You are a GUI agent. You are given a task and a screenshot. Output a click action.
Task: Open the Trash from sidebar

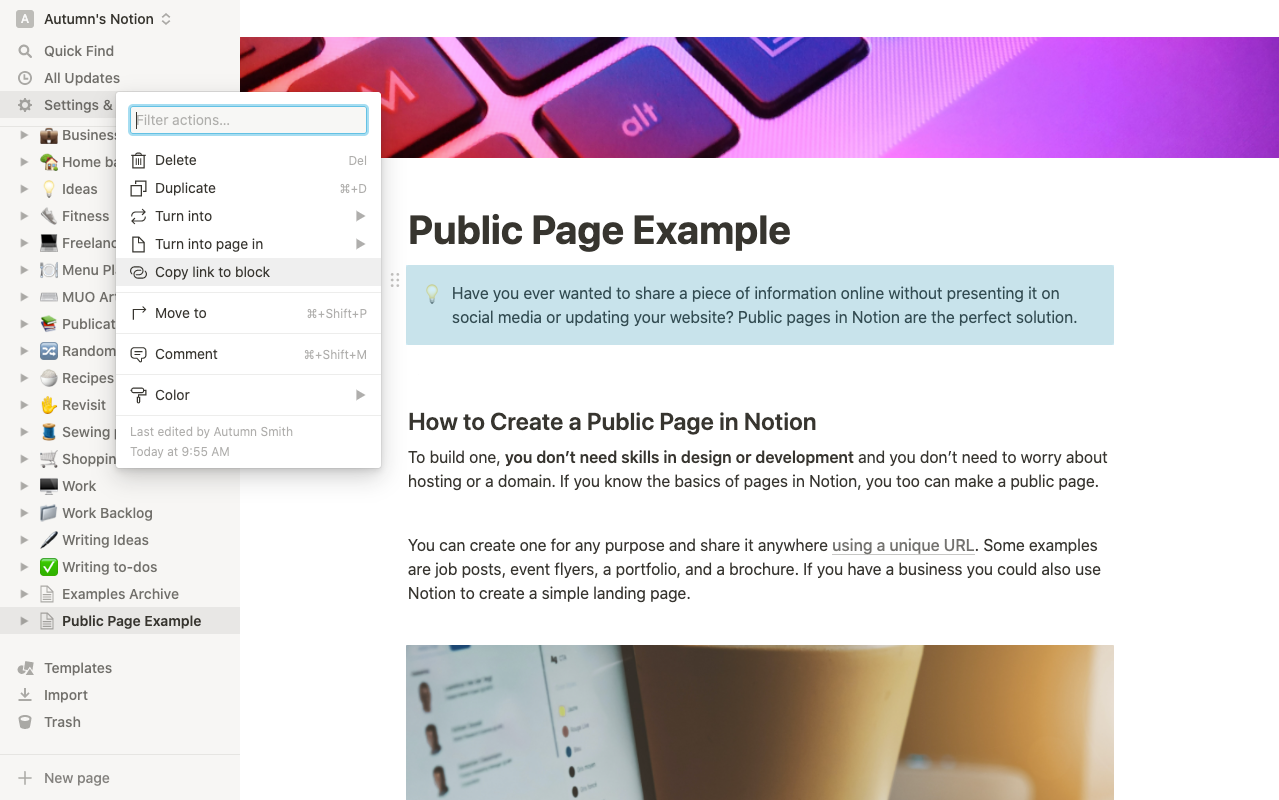tap(62, 721)
